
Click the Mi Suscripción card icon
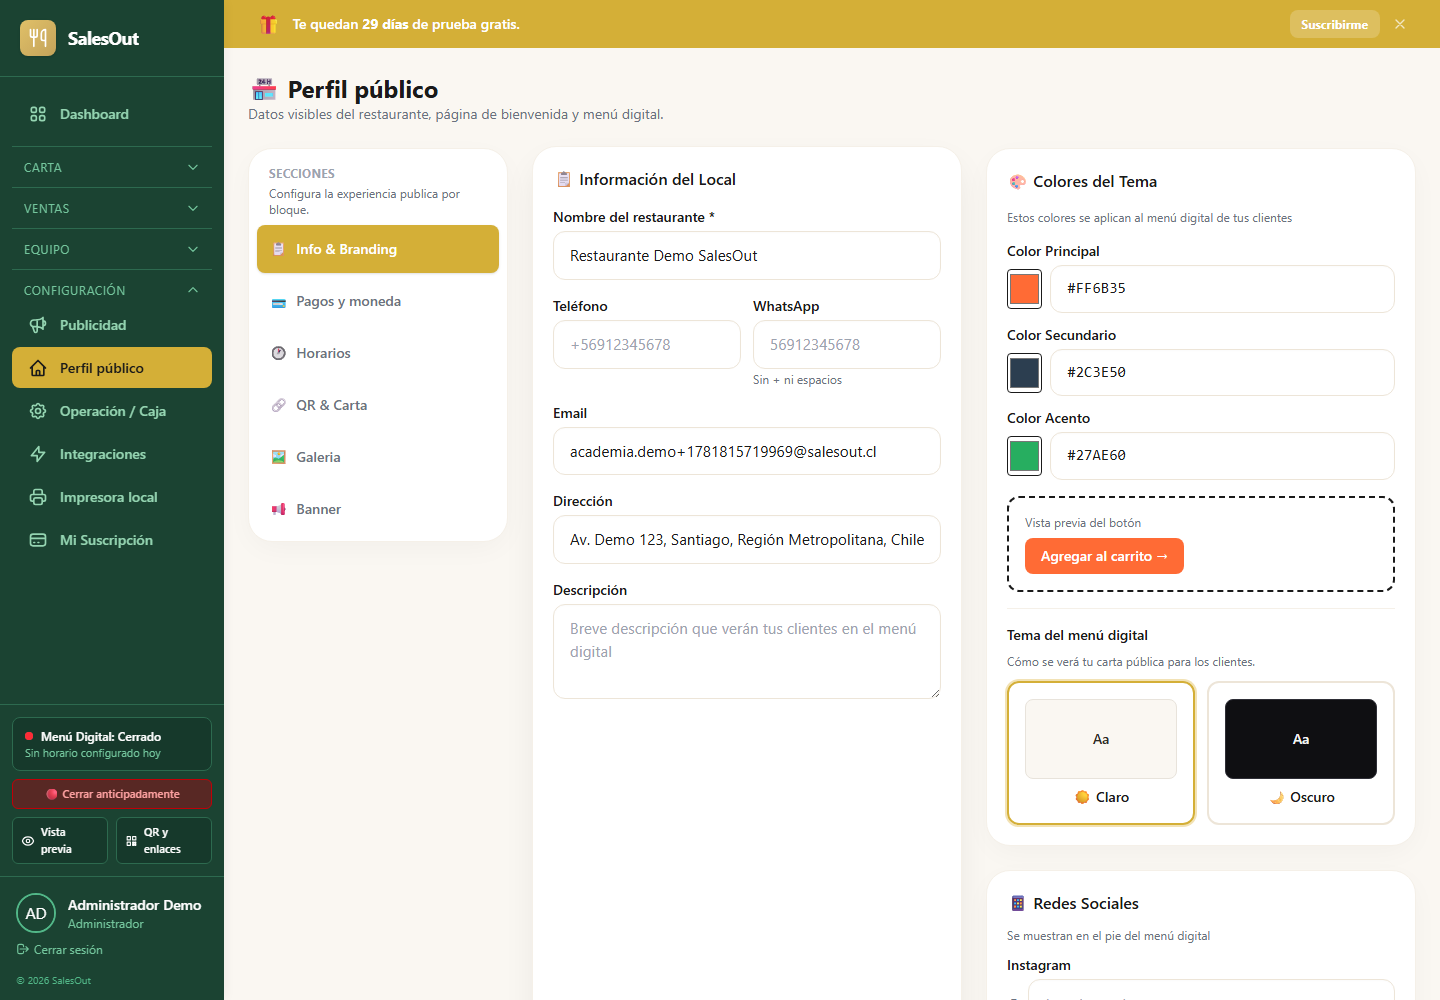[x=38, y=540]
